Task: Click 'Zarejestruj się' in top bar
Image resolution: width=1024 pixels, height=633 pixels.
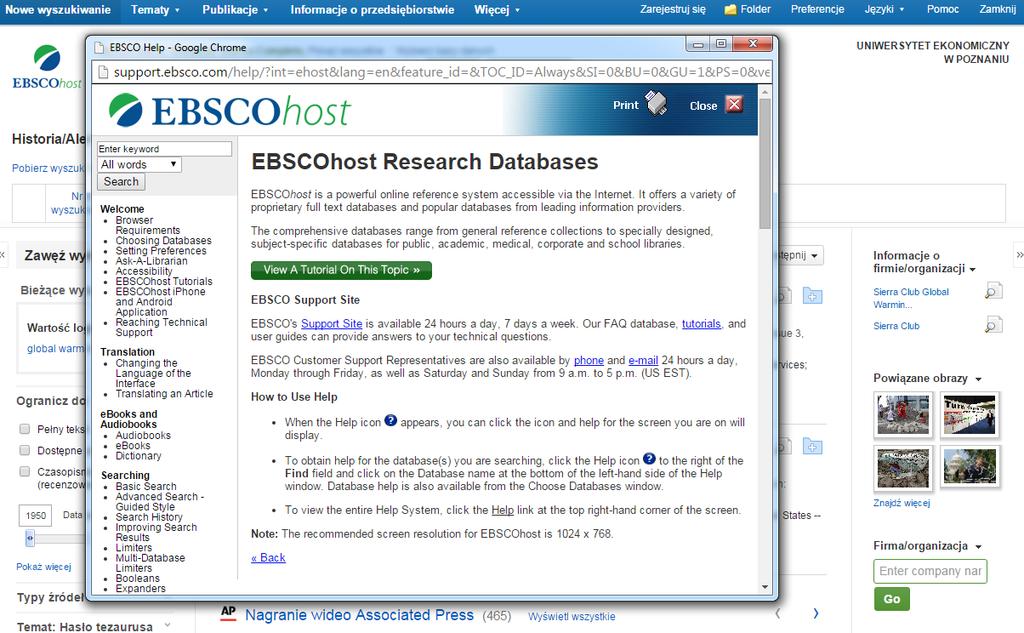Action: click(673, 9)
